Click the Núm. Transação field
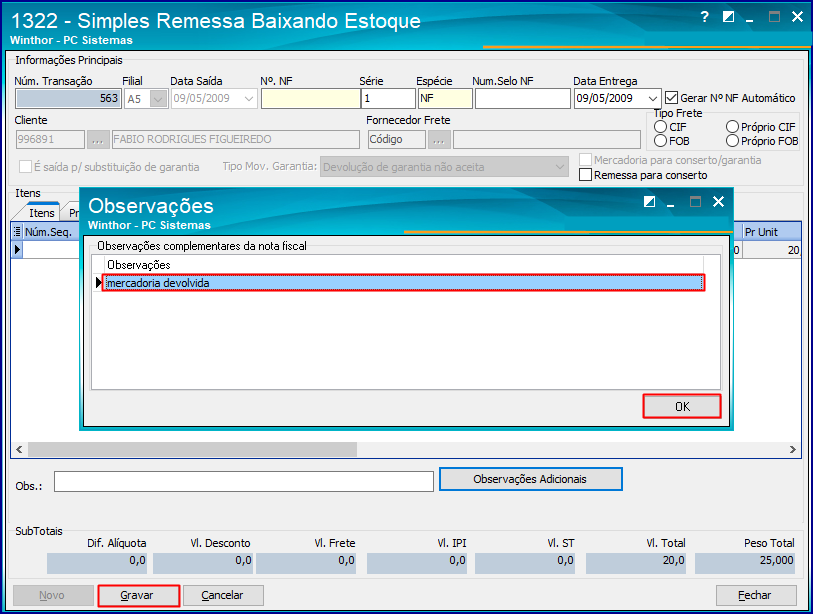The image size is (813, 614). (x=68, y=99)
